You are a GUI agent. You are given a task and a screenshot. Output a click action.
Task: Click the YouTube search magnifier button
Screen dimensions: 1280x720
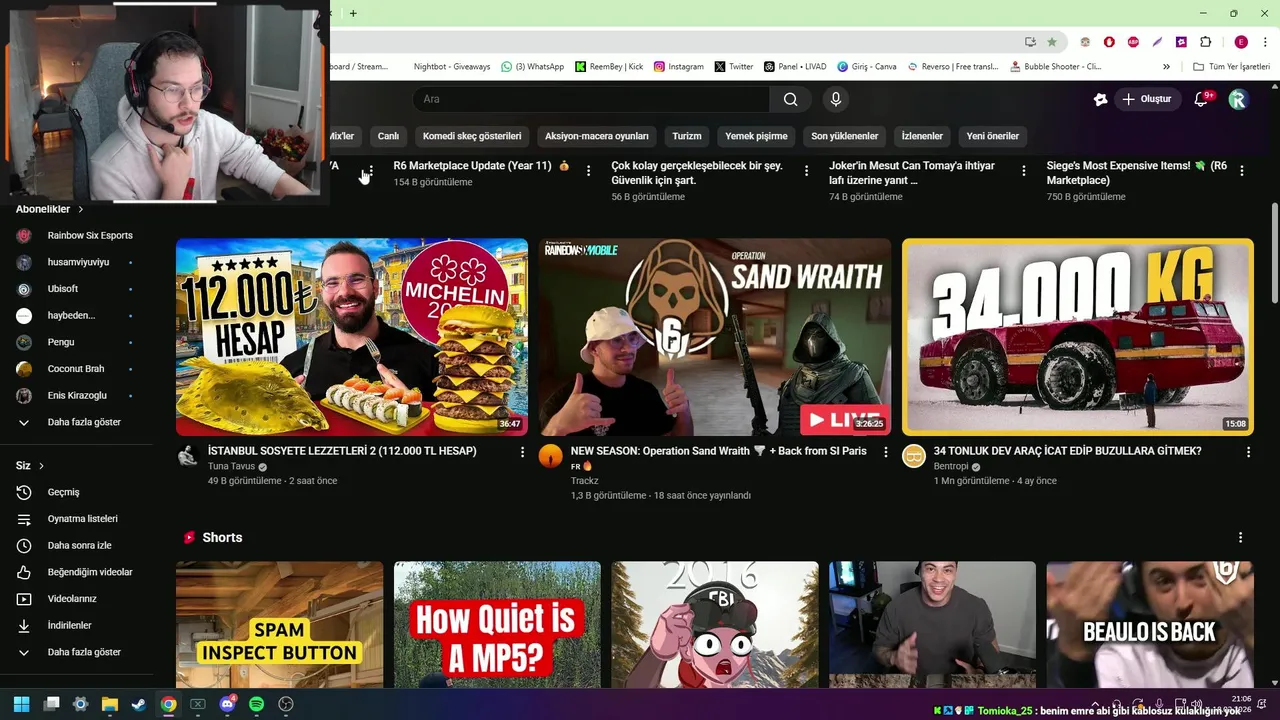coord(790,99)
